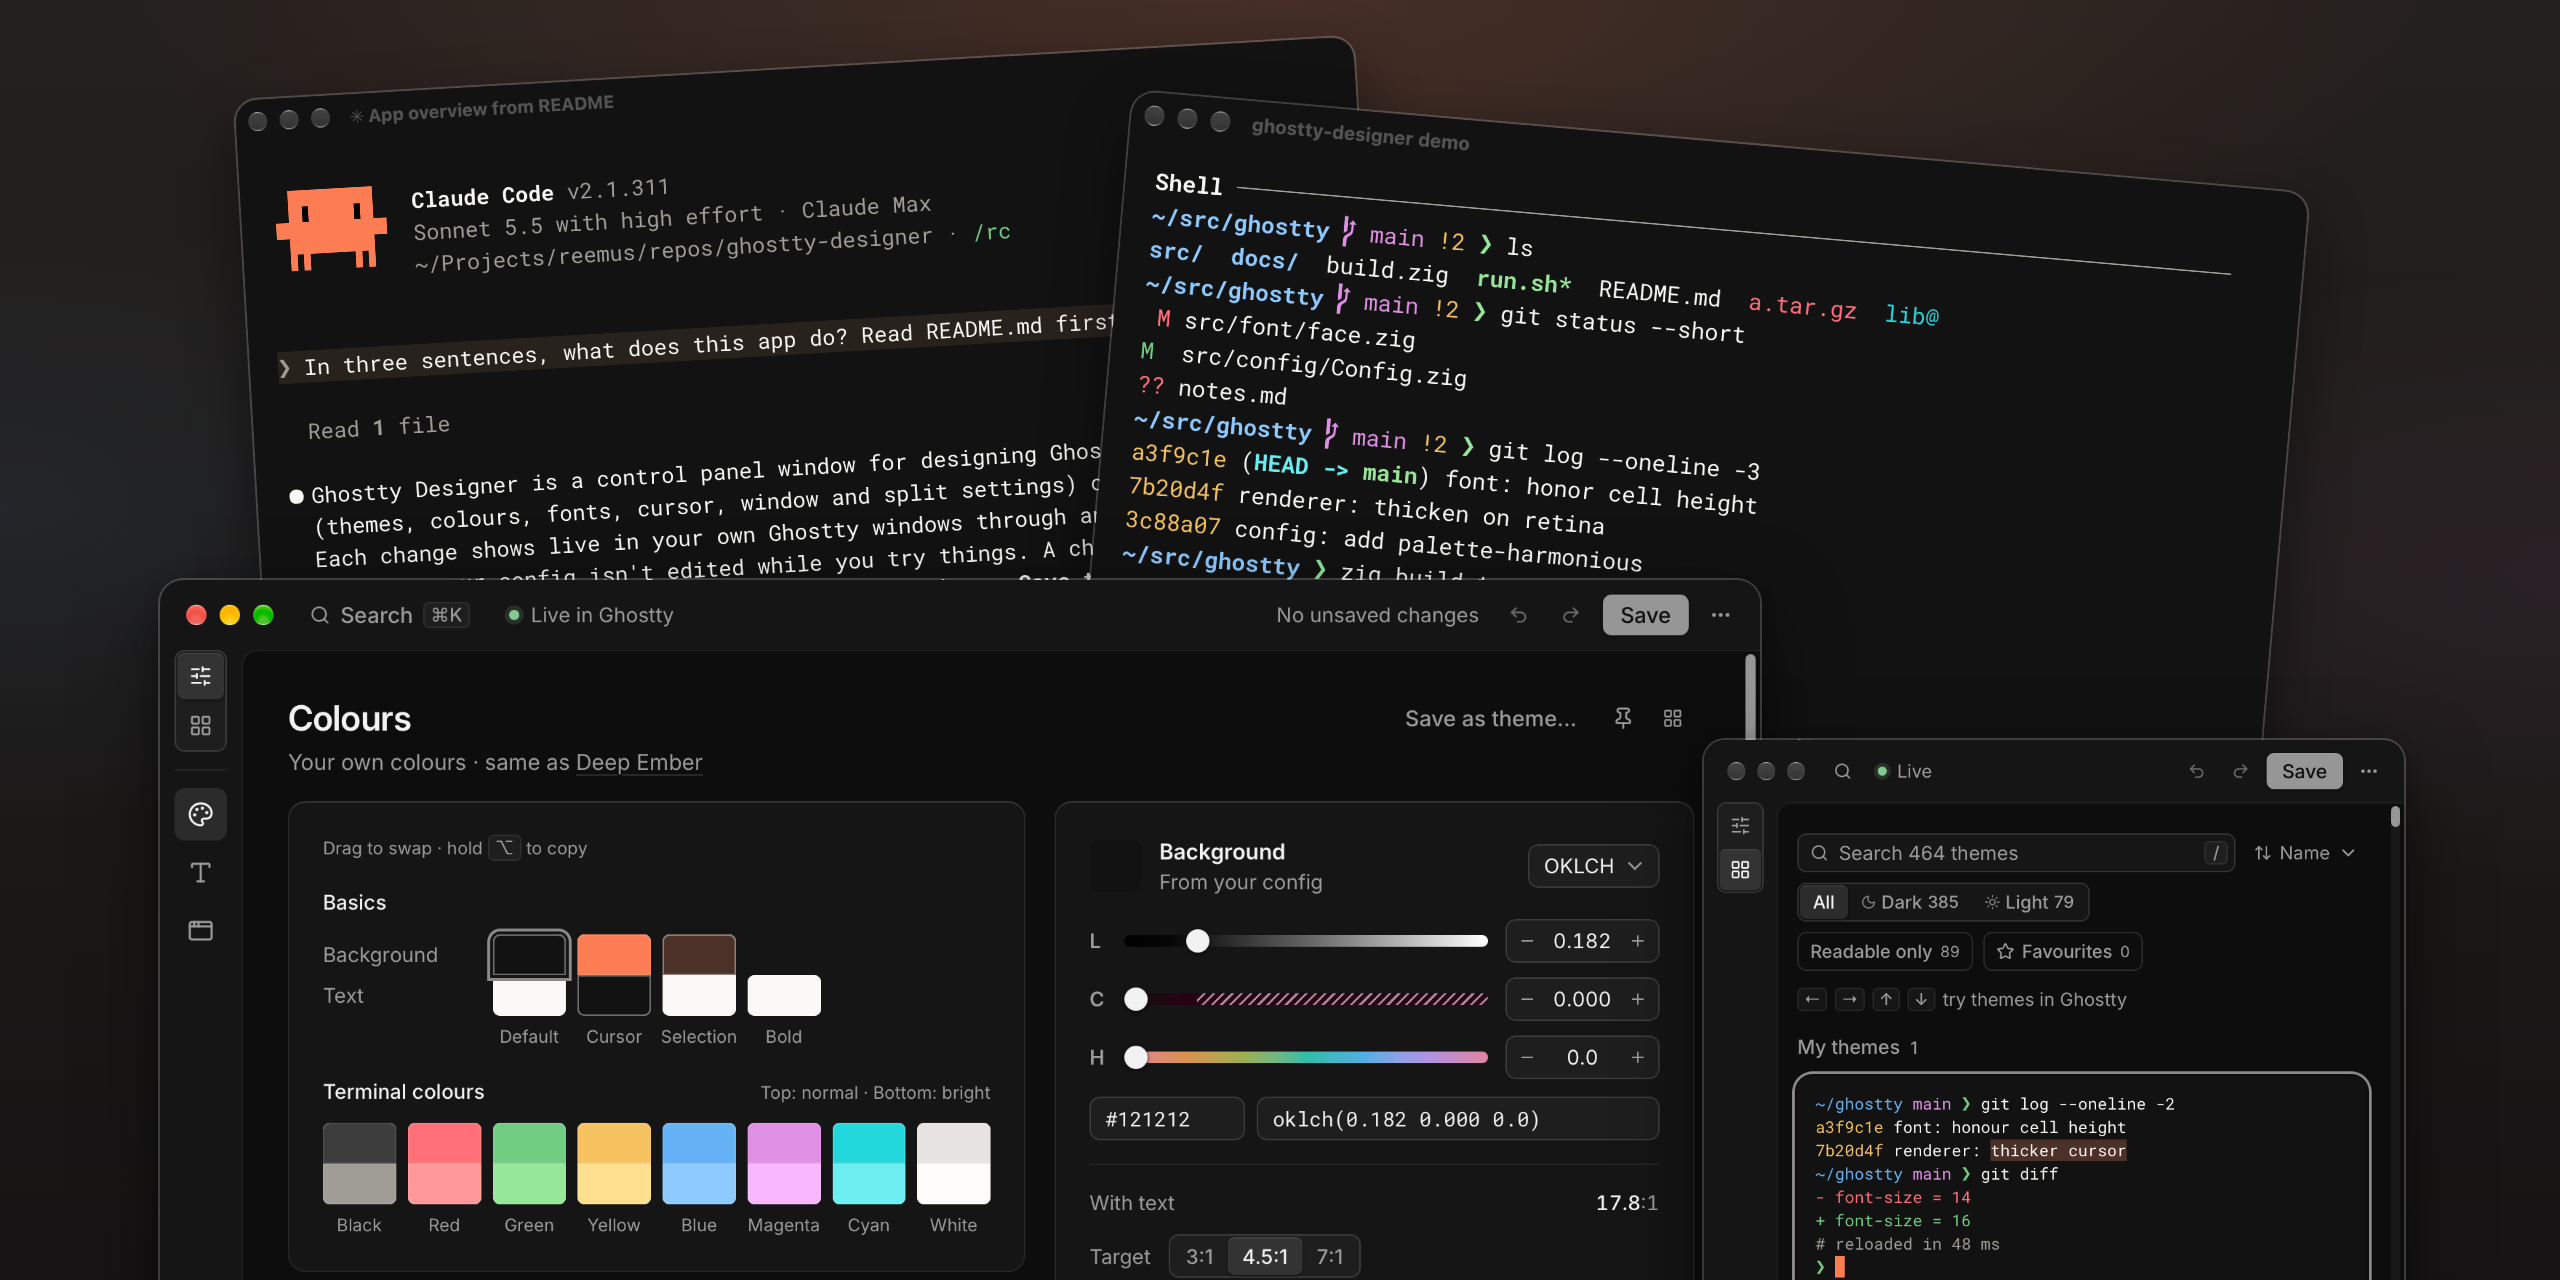This screenshot has height=1280, width=2560.
Task: Click redo arrow in the small themes window
Action: (x=2240, y=771)
